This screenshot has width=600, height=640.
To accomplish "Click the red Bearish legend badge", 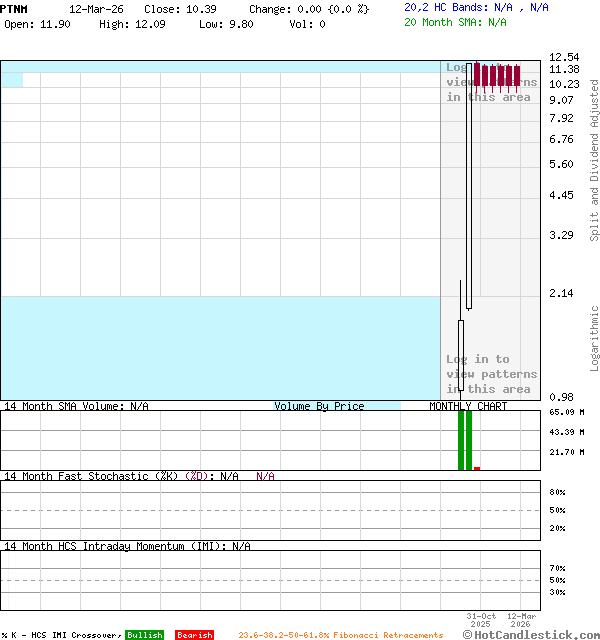I will [x=194, y=635].
